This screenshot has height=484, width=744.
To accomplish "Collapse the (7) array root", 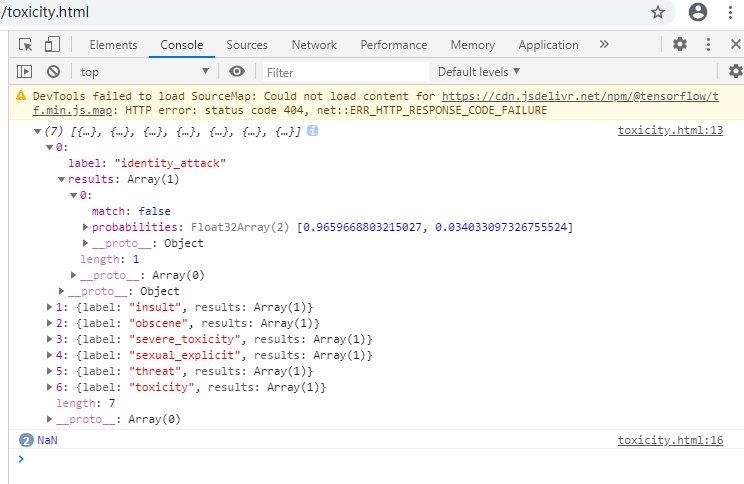I will coord(37,131).
